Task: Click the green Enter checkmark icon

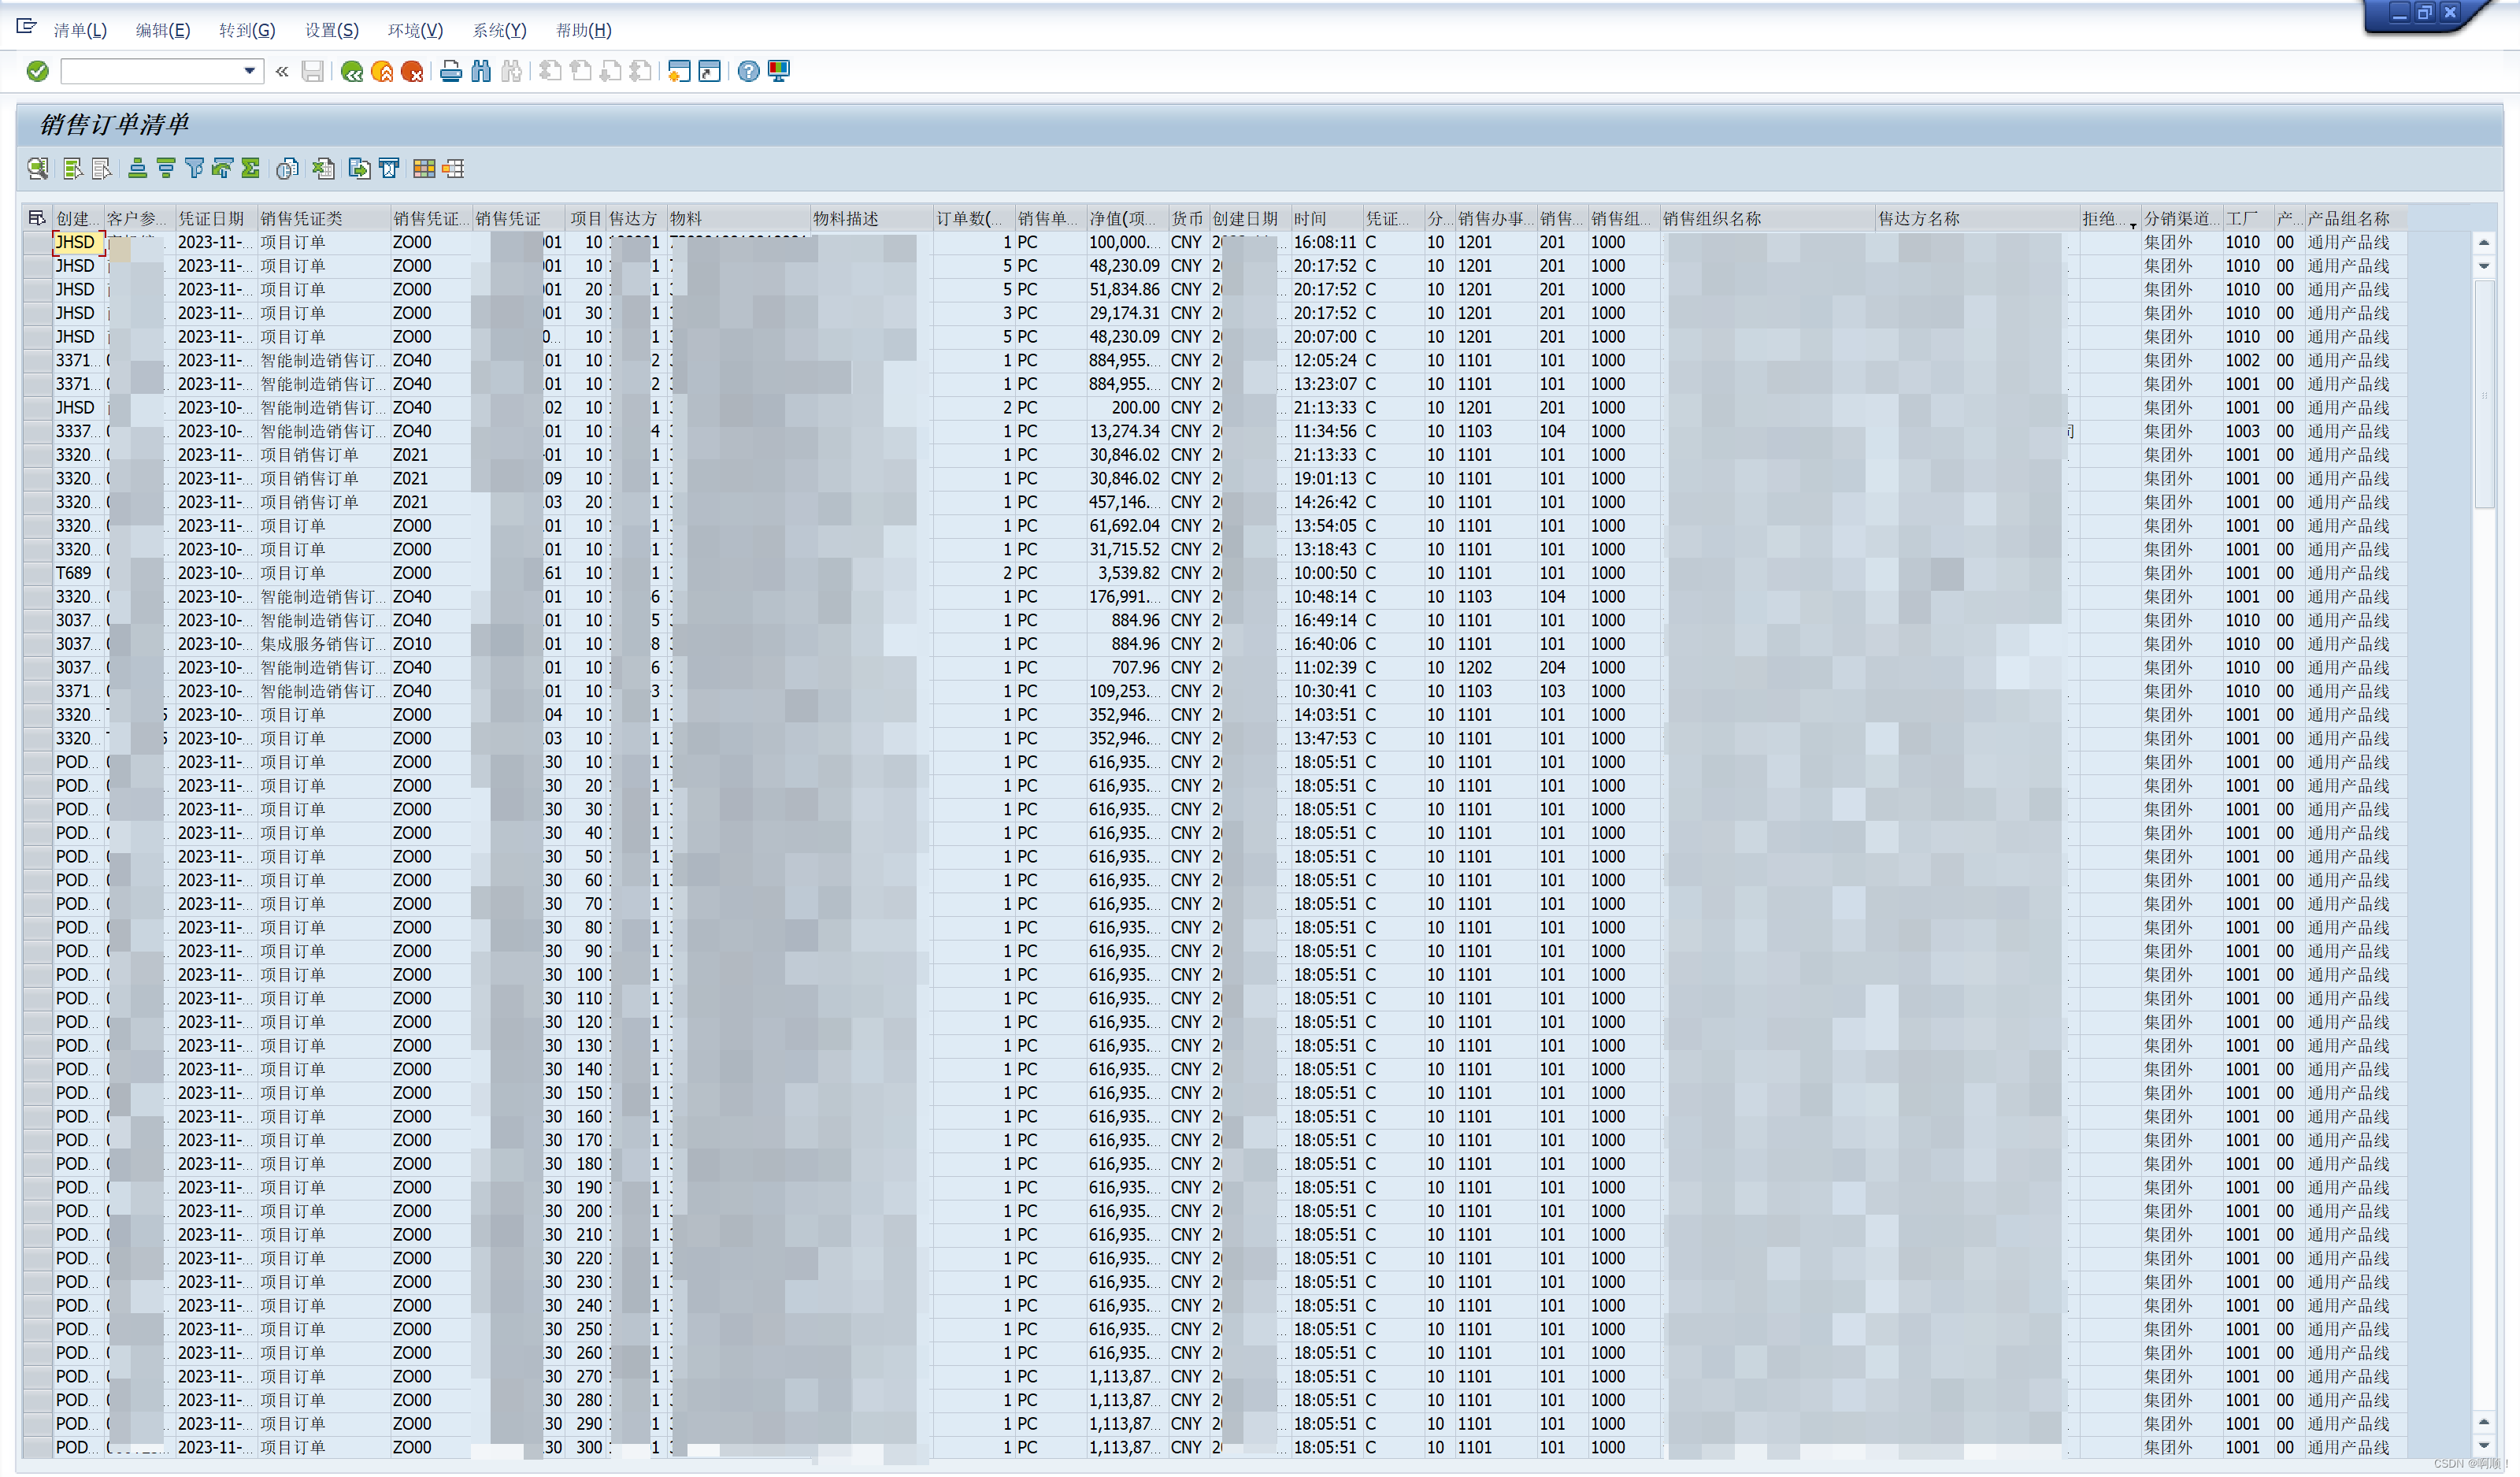Action: coord(37,71)
